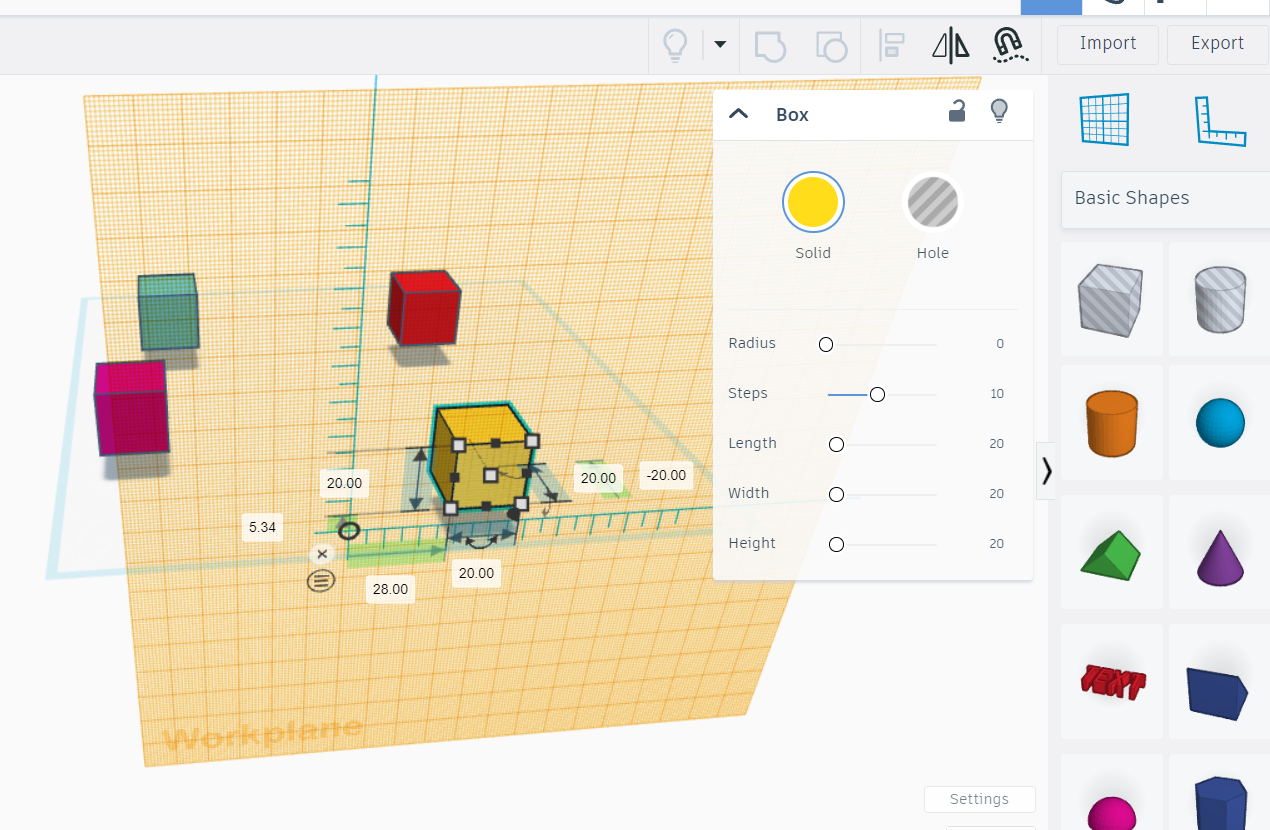The image size is (1270, 830).
Task: Pick the orange Cylinder shape
Action: click(1110, 424)
